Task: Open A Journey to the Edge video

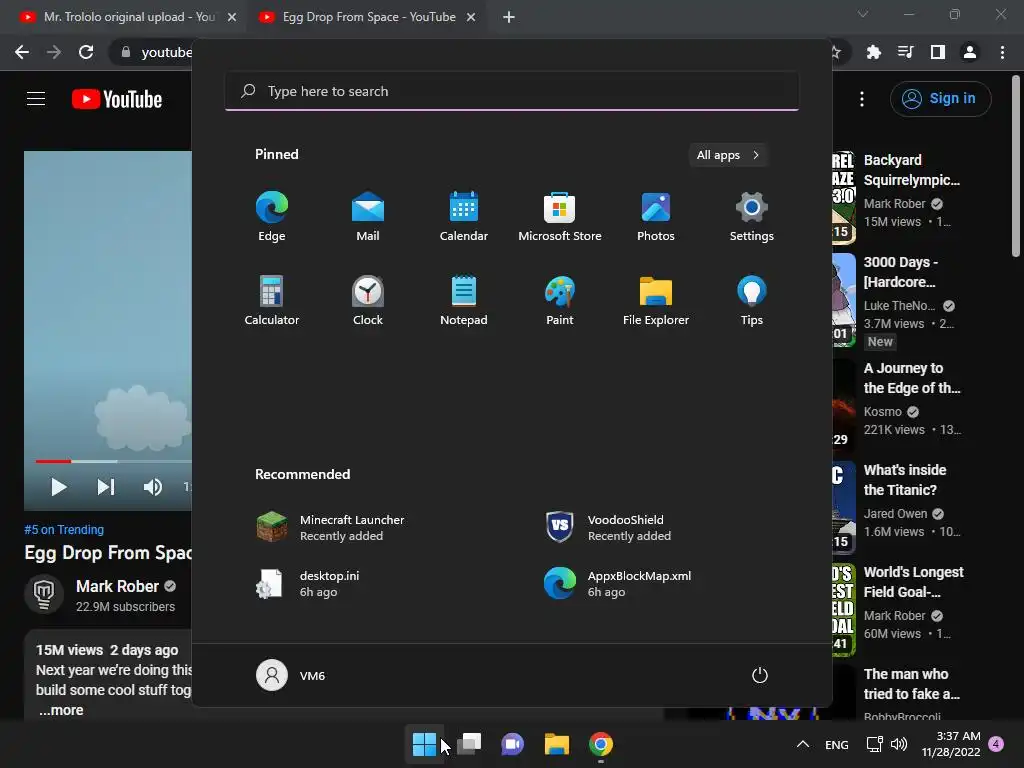Action: click(912, 378)
